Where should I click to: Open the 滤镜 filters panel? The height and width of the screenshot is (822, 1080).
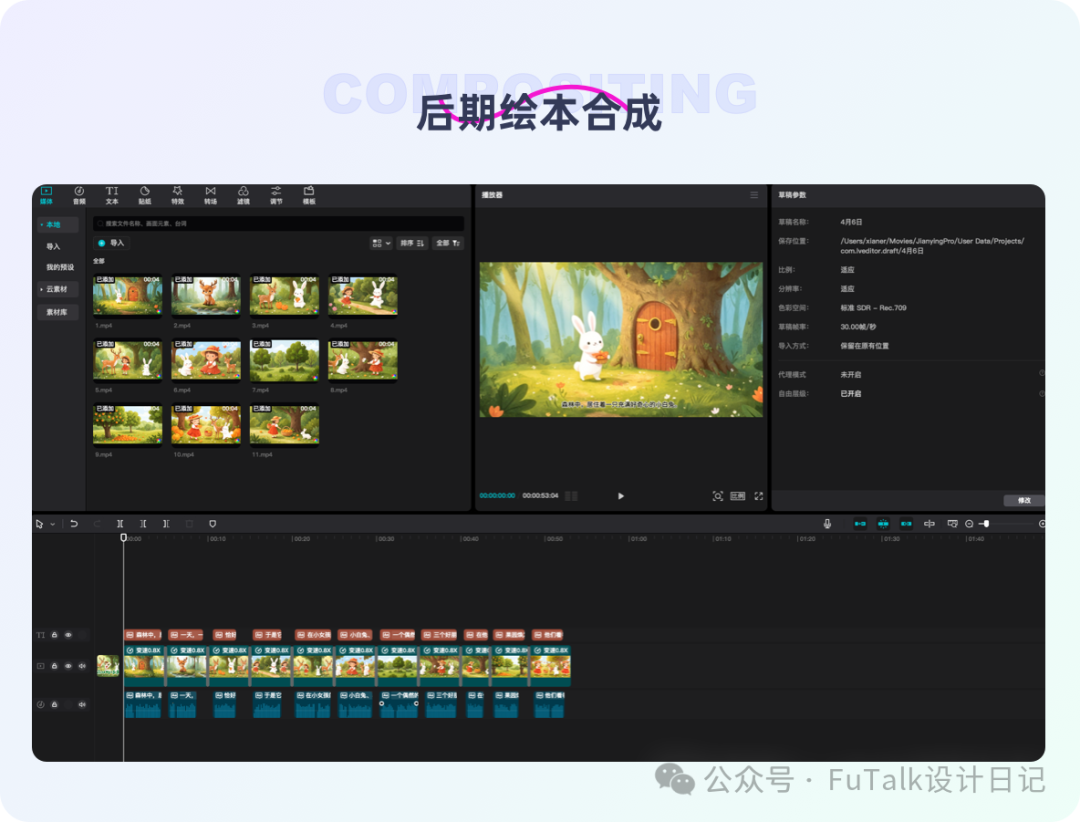[x=243, y=195]
